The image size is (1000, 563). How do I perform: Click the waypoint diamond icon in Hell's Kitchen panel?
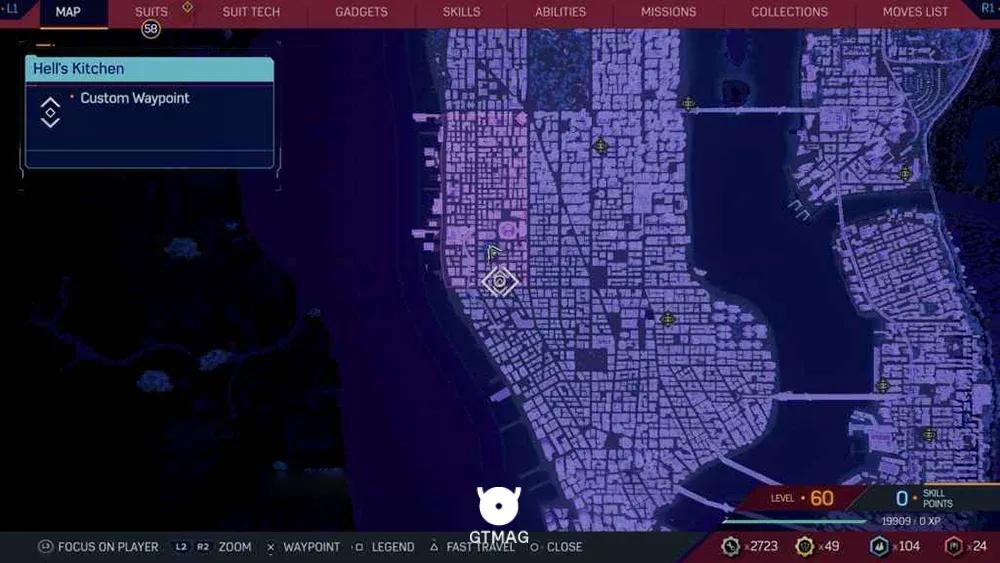[x=50, y=112]
